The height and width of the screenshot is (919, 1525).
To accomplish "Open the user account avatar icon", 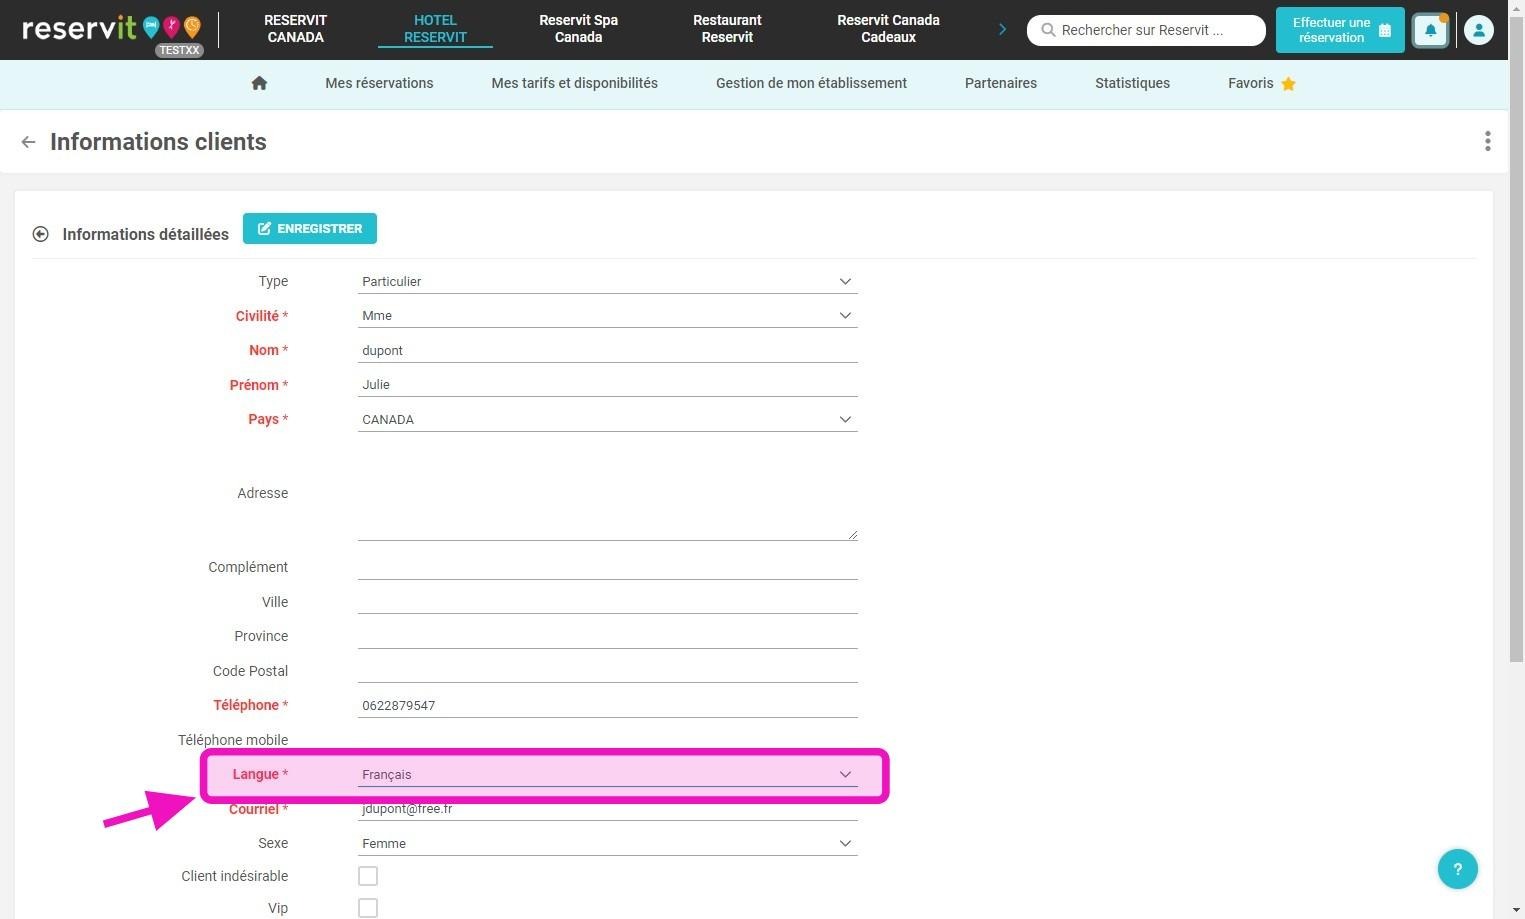I will coord(1478,30).
